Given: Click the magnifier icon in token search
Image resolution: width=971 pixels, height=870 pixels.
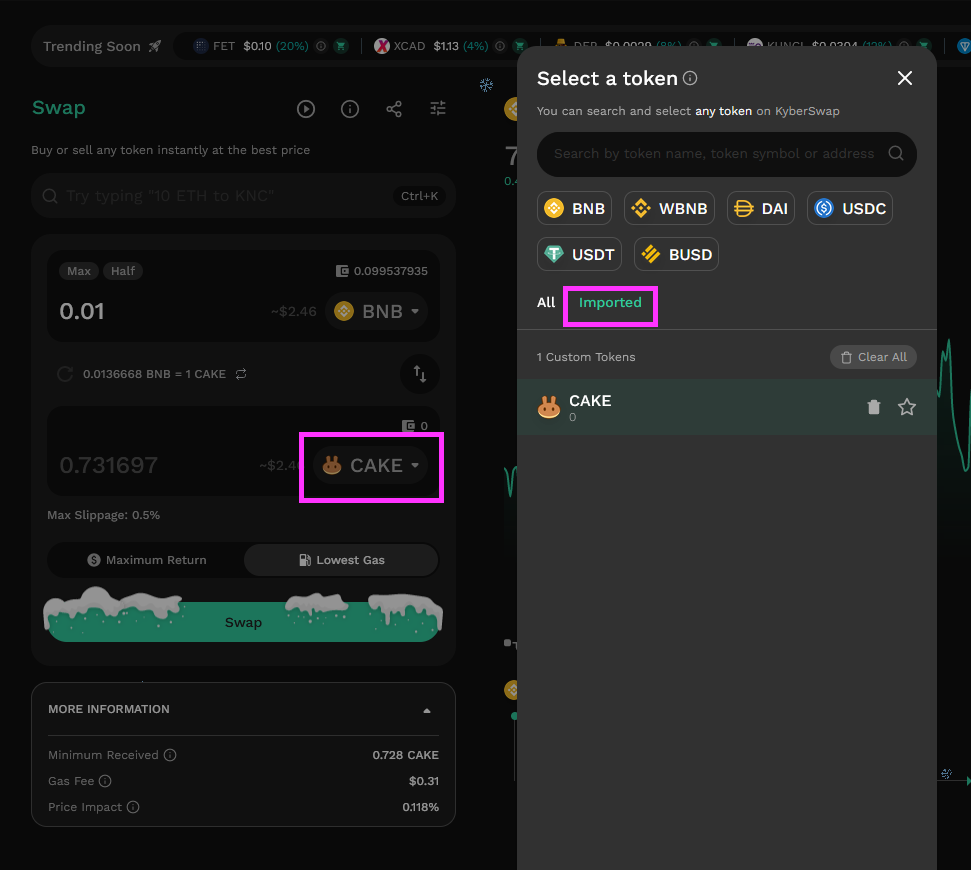Looking at the screenshot, I should click(895, 153).
